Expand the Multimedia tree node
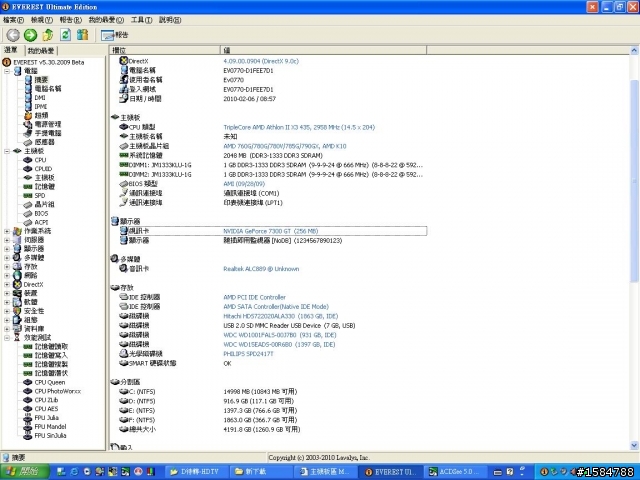Image resolution: width=640 pixels, height=480 pixels. [7, 258]
